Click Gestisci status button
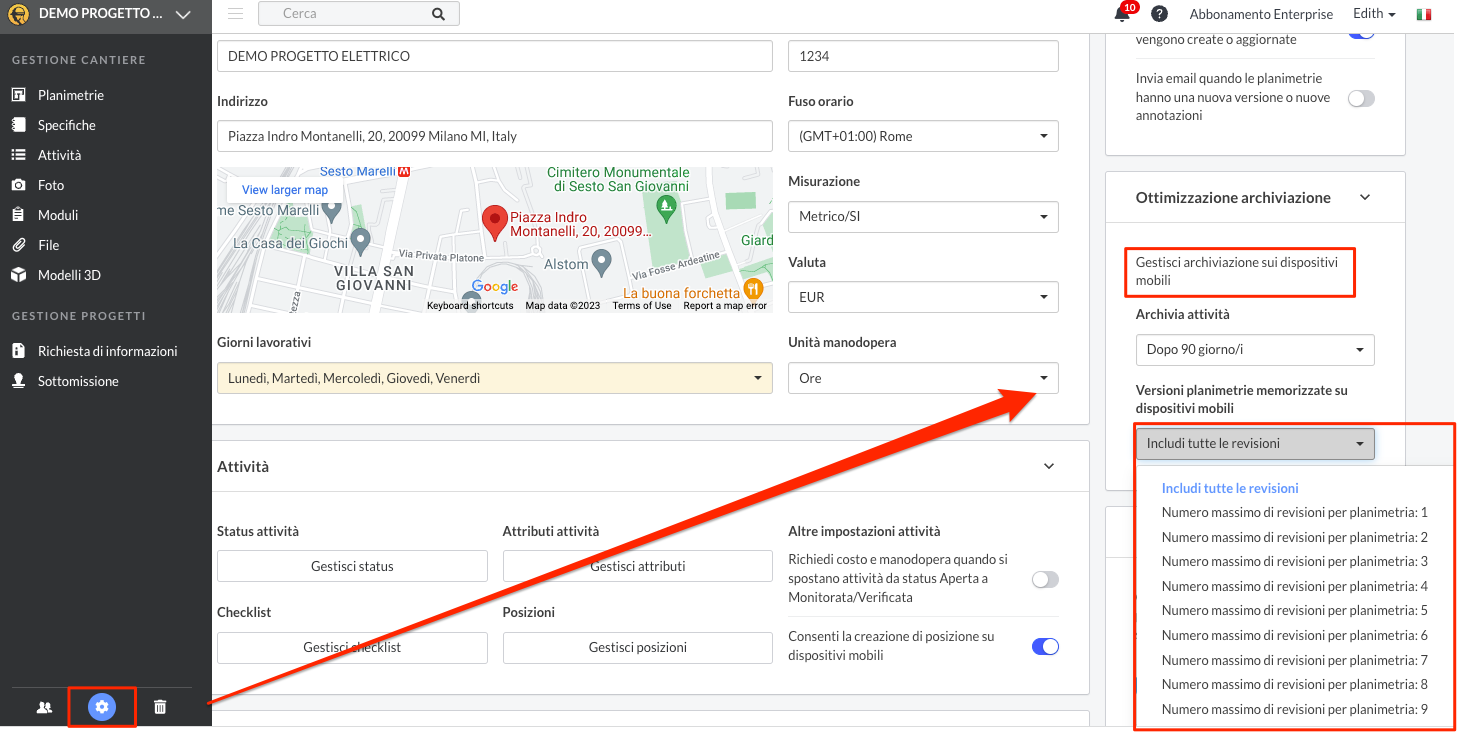The image size is (1457, 732). [352, 566]
